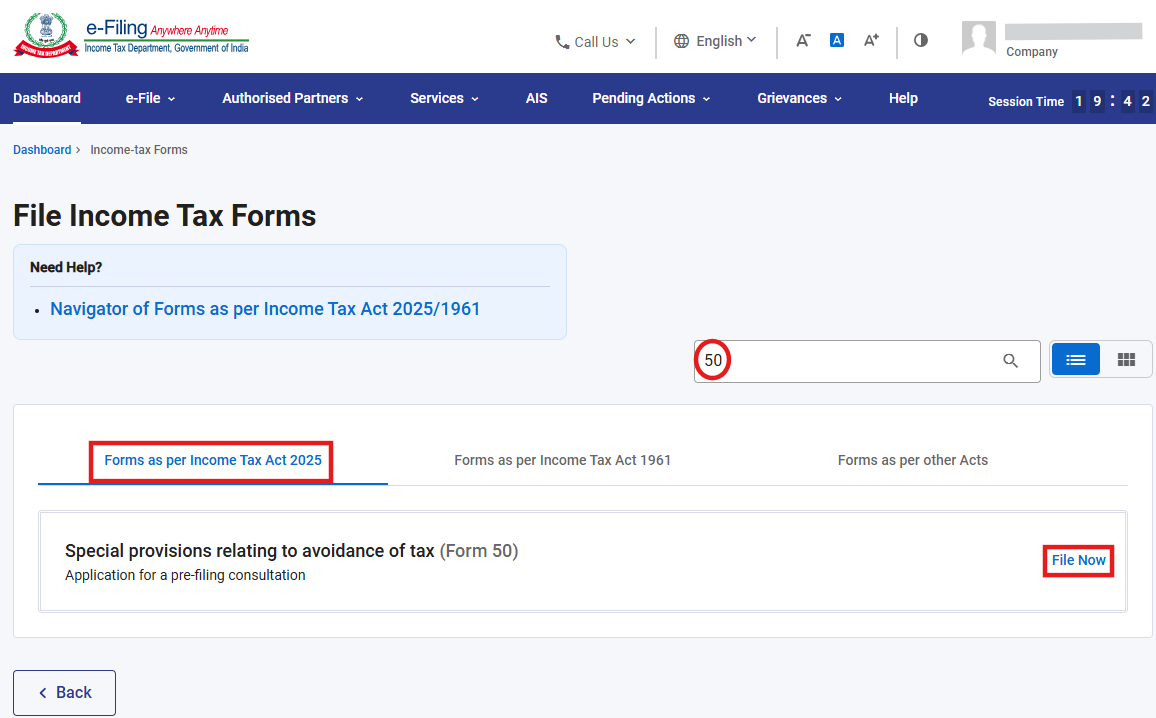The width and height of the screenshot is (1156, 718).
Task: Decrease font size with A- icon
Action: (x=803, y=41)
